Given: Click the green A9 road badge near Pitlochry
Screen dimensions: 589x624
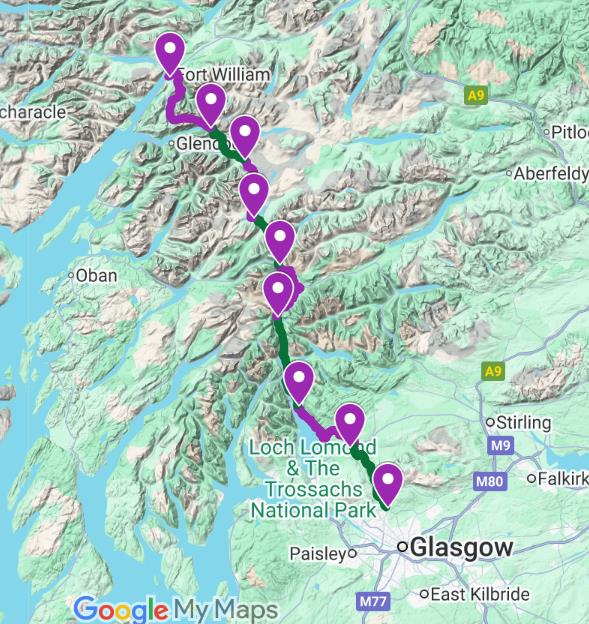Looking at the screenshot, I should click(476, 96).
